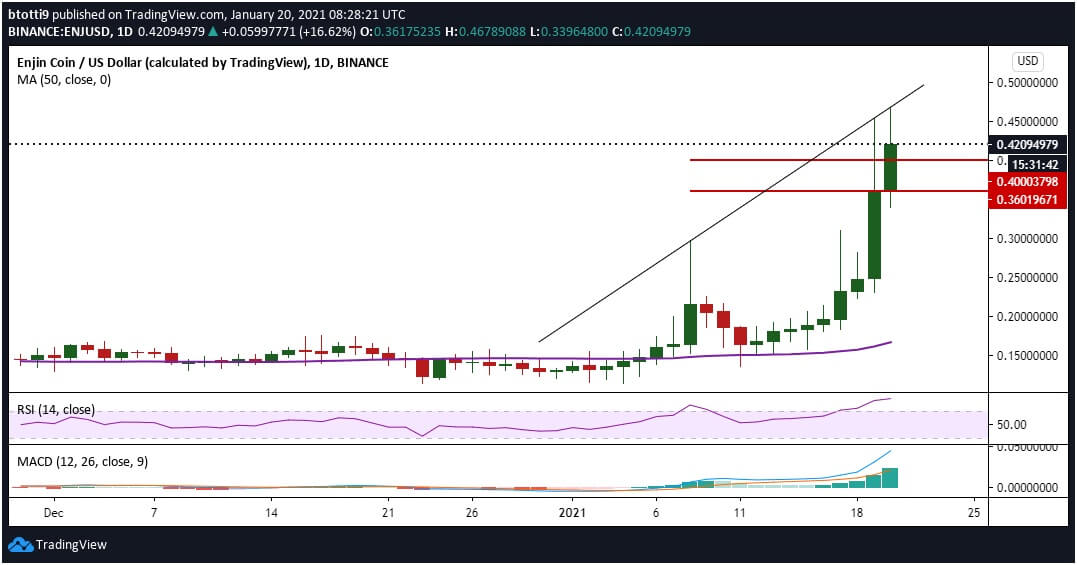This screenshot has height=565, width=1077.
Task: Click the 0.45000000 price axis label
Action: pos(1027,122)
